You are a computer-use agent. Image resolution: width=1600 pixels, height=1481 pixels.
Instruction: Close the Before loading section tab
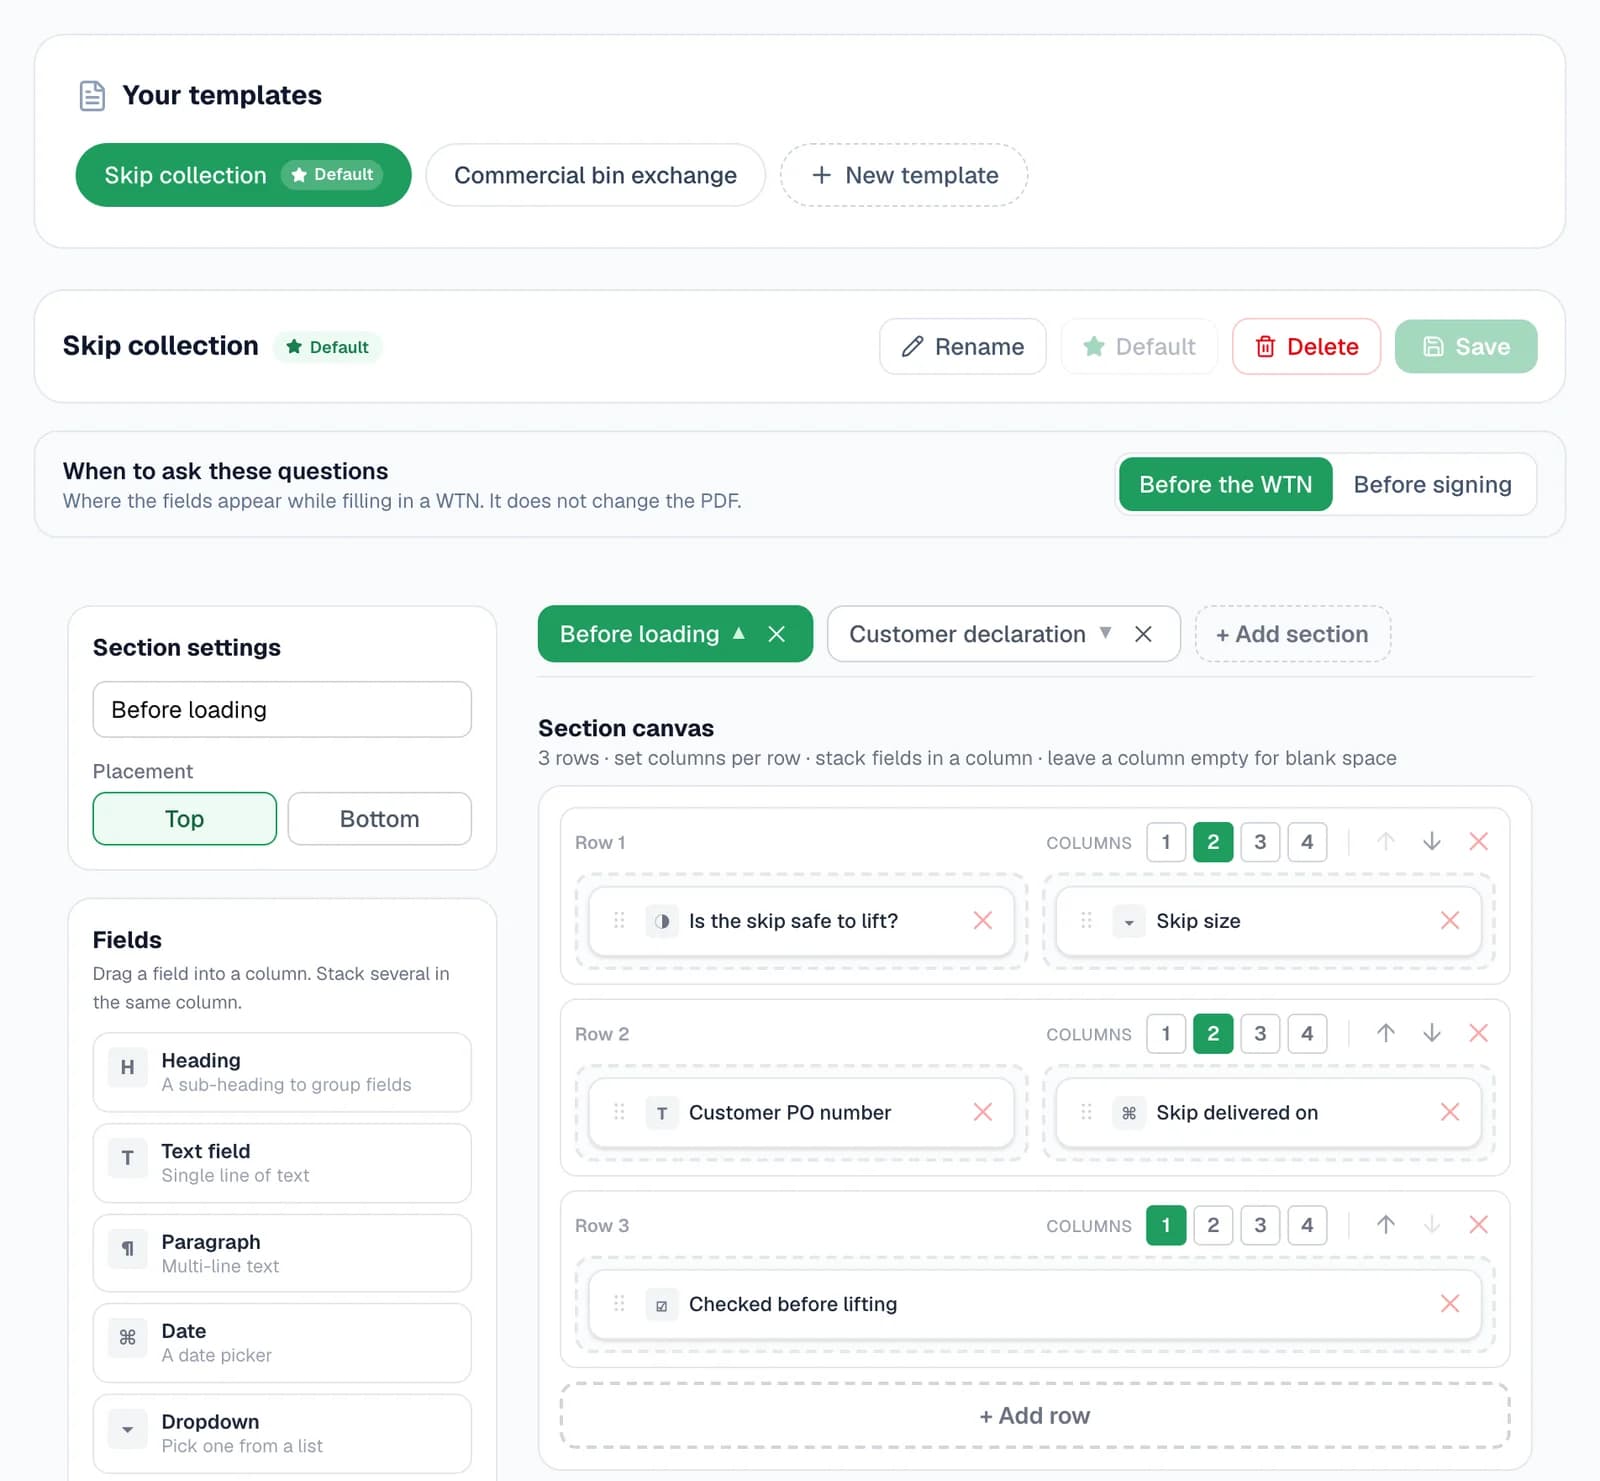click(x=776, y=634)
